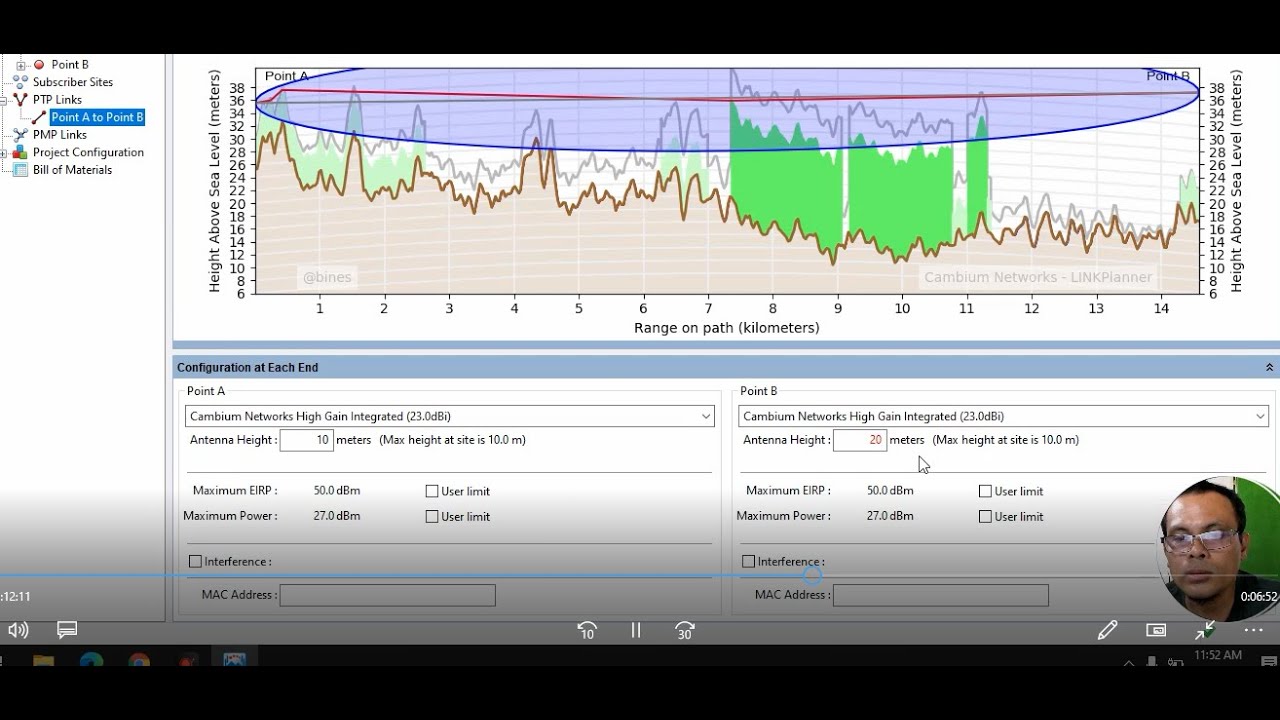Screen dimensions: 1280x720
Task: Select PMP Links in the tree
Action: (x=59, y=135)
